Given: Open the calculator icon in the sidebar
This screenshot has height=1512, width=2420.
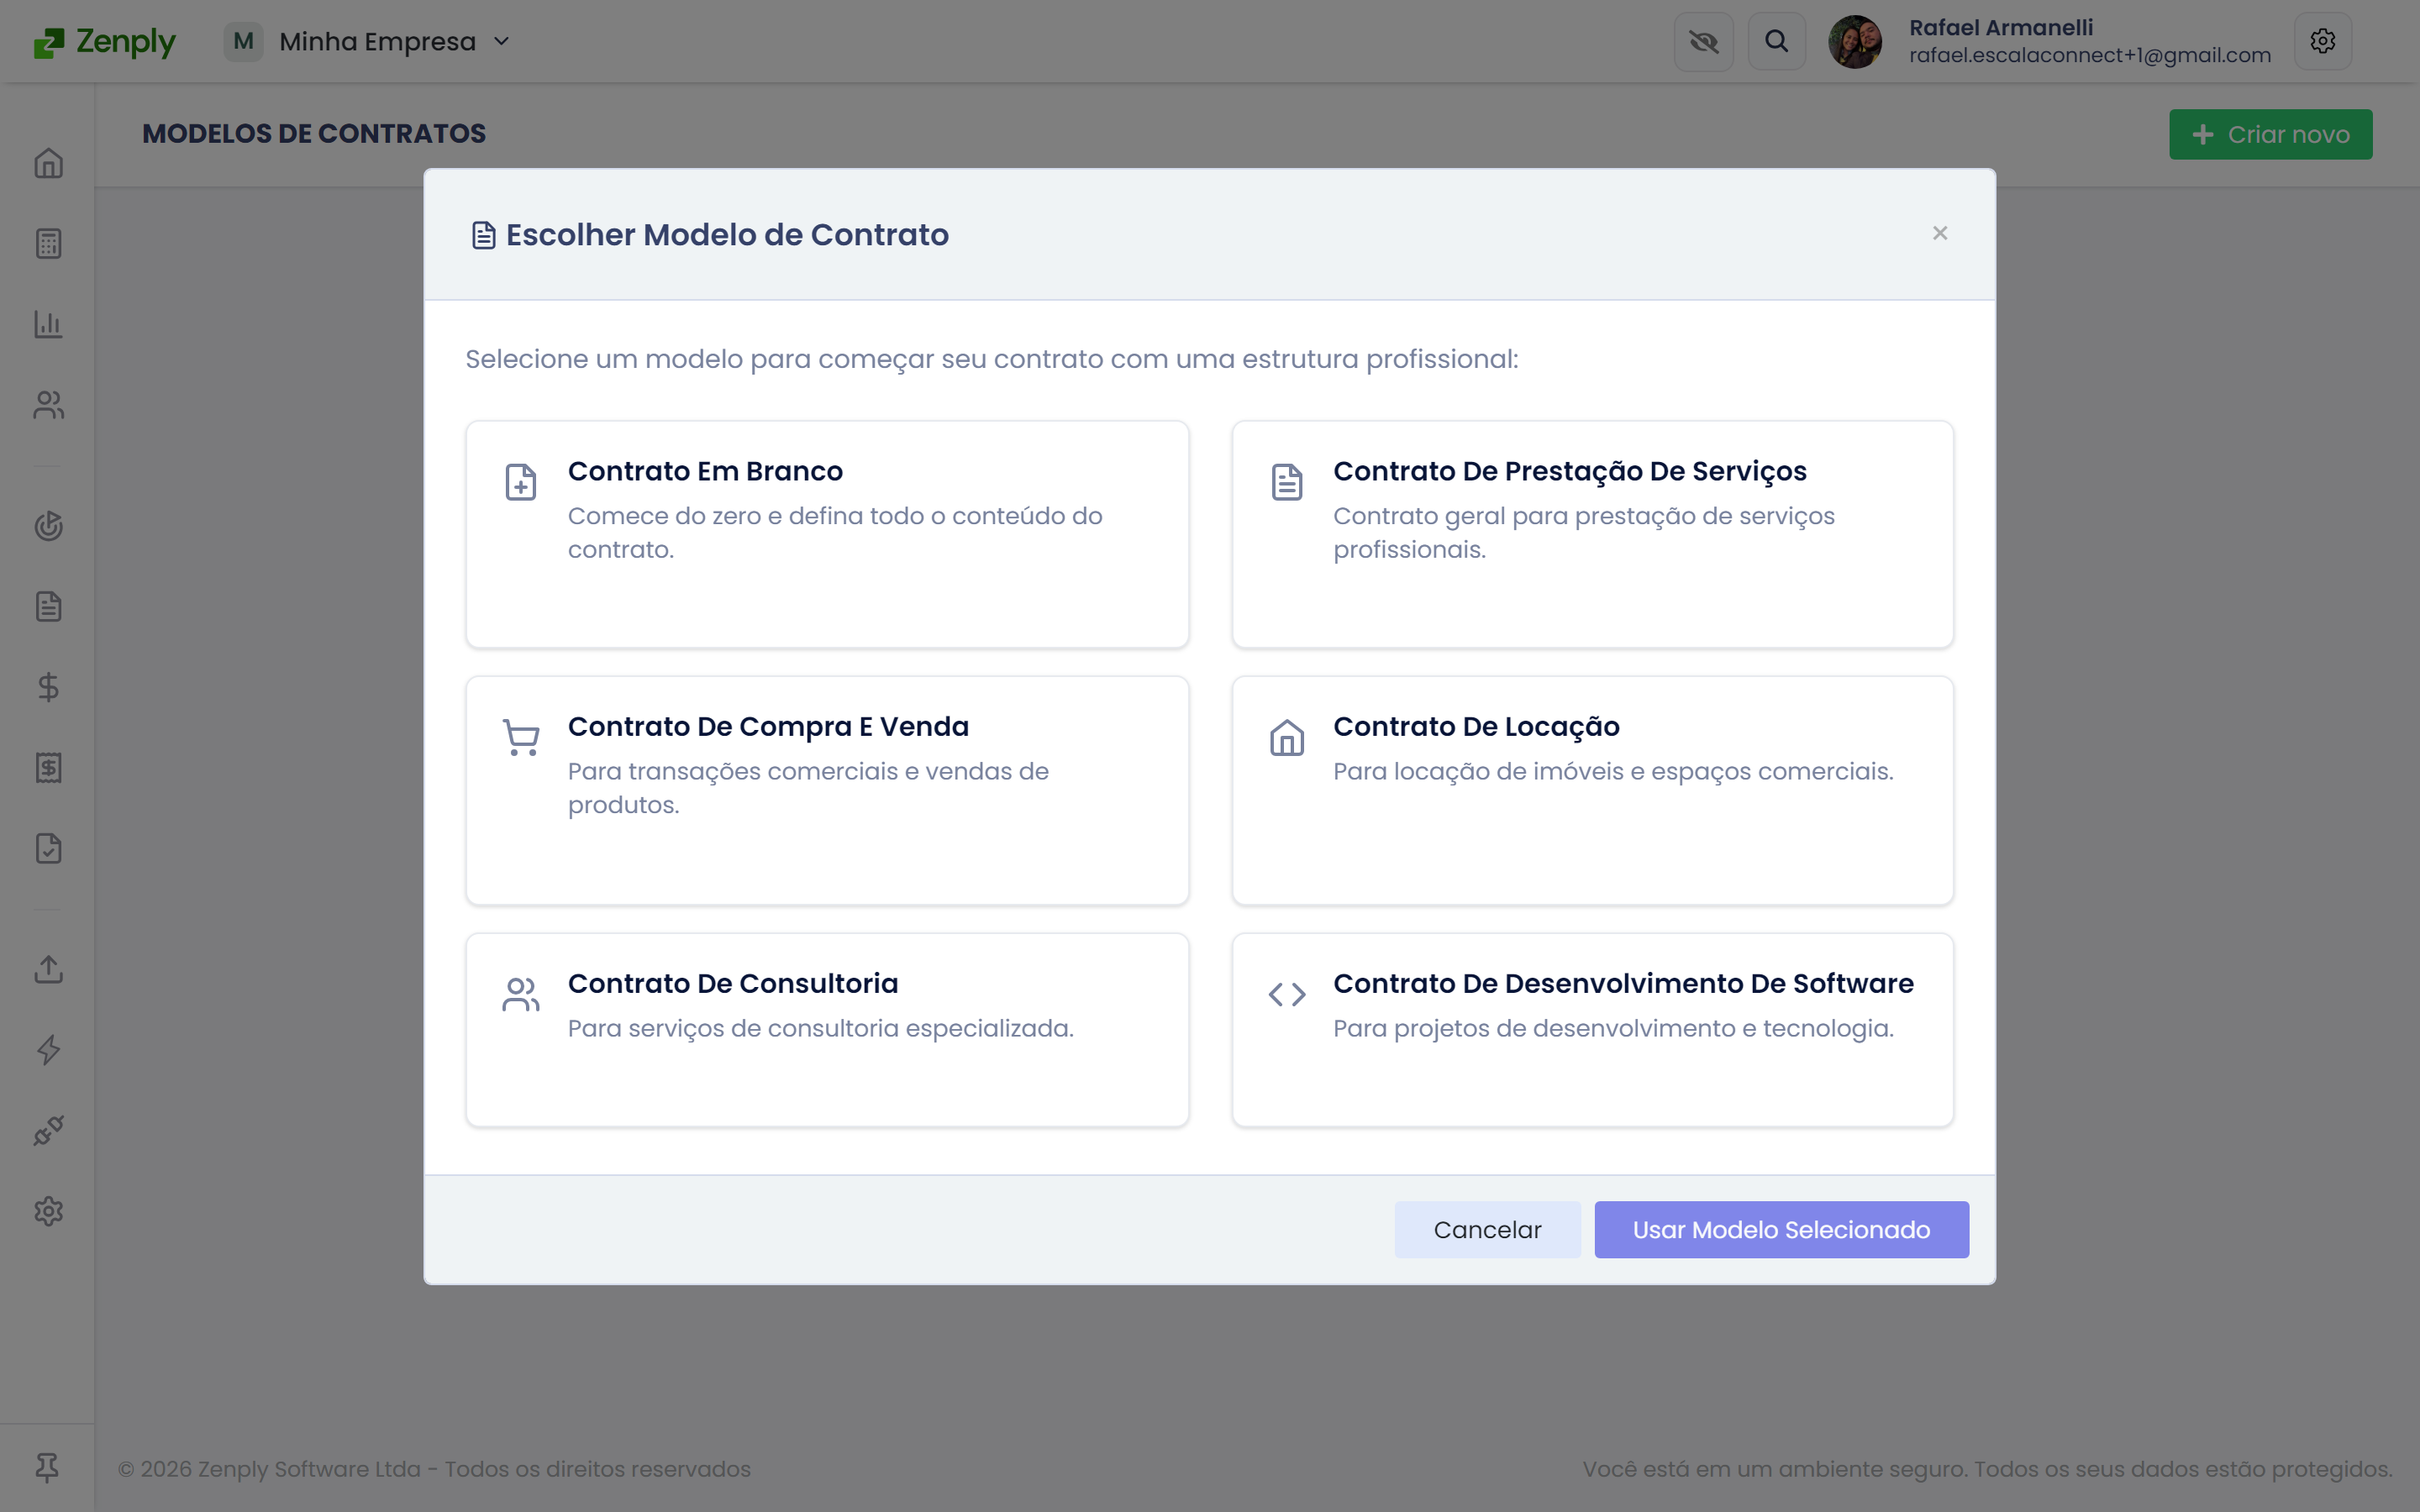Looking at the screenshot, I should click(x=48, y=244).
